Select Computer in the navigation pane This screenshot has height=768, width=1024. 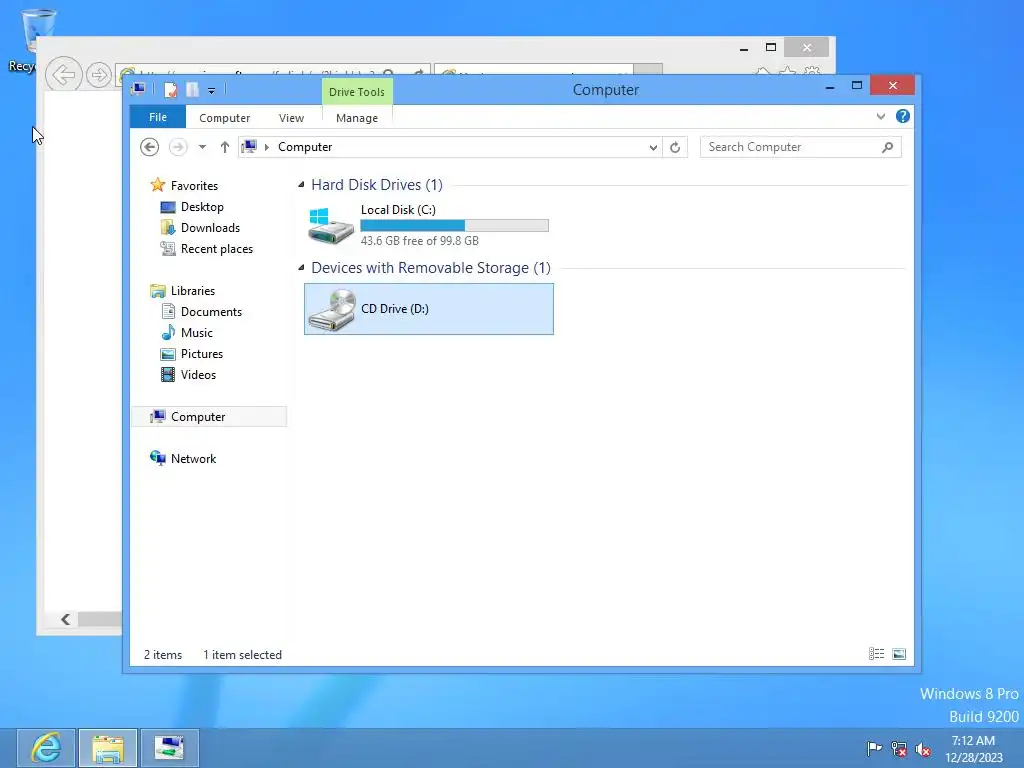click(x=209, y=417)
